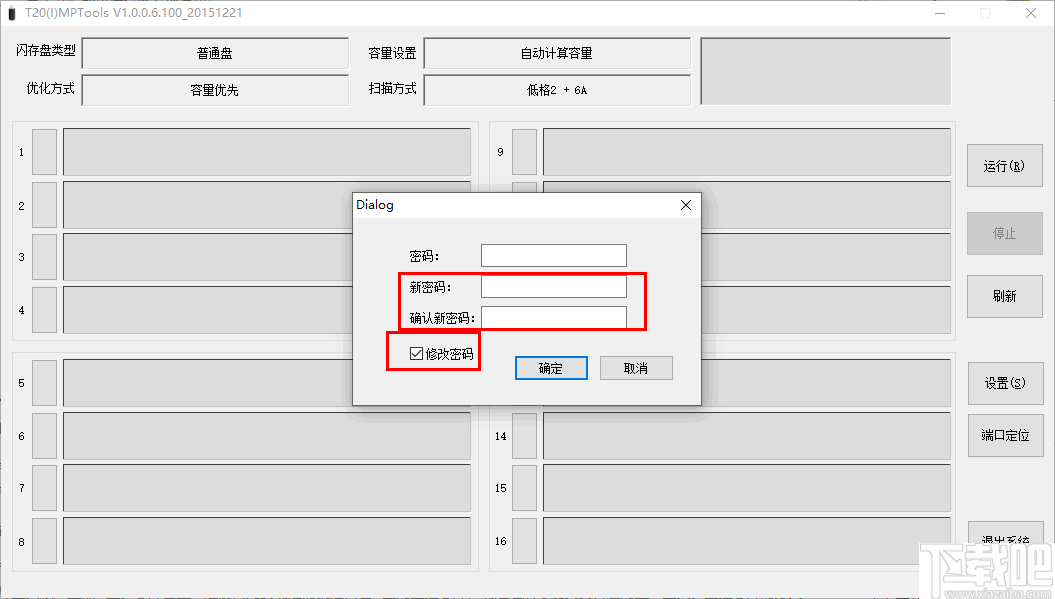Cancel the dialog with 取消
Image resolution: width=1055 pixels, height=599 pixels.
pos(636,368)
